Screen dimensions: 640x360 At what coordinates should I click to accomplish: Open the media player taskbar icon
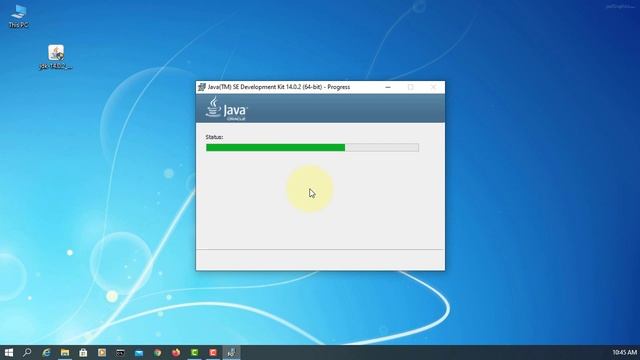tap(102, 352)
